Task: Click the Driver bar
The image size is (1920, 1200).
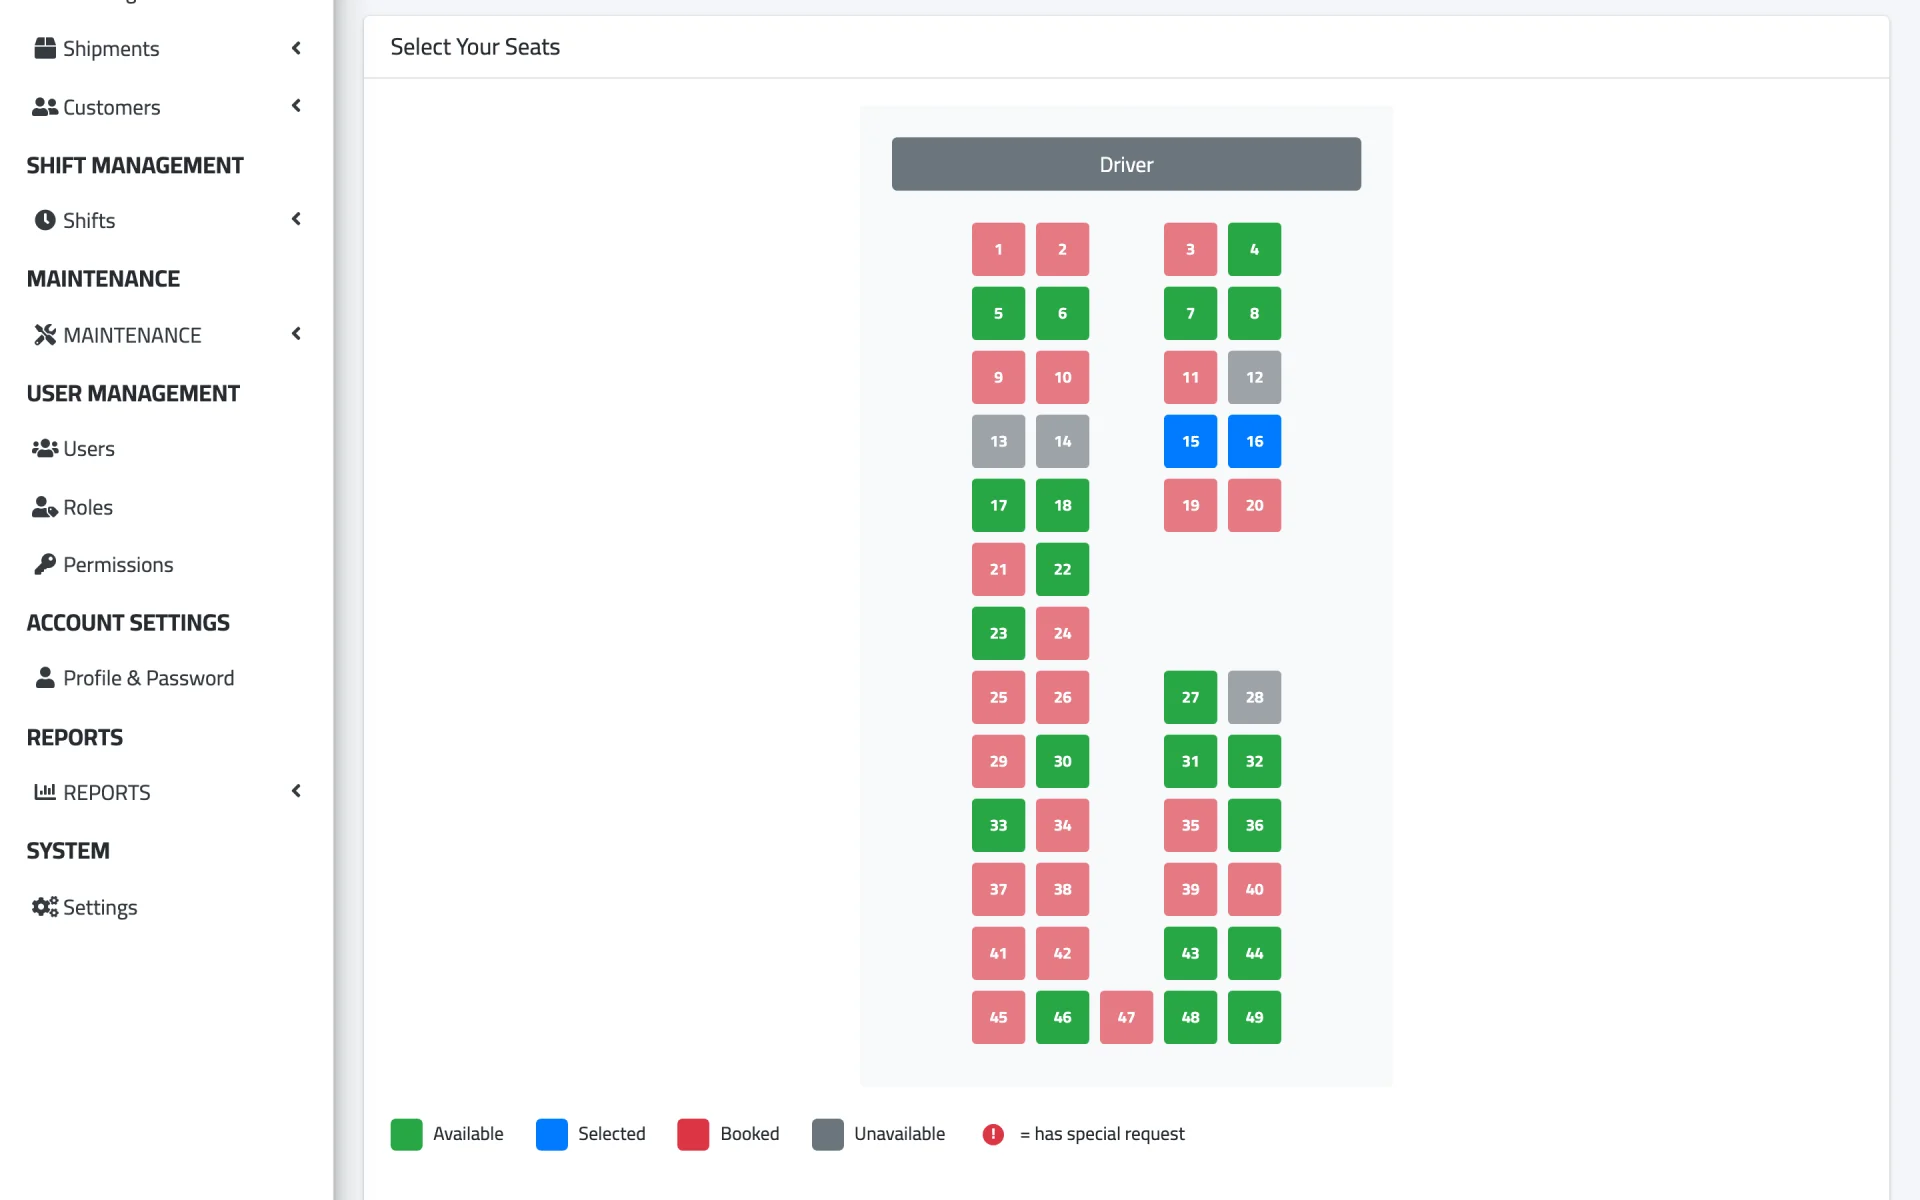Action: [1126, 164]
